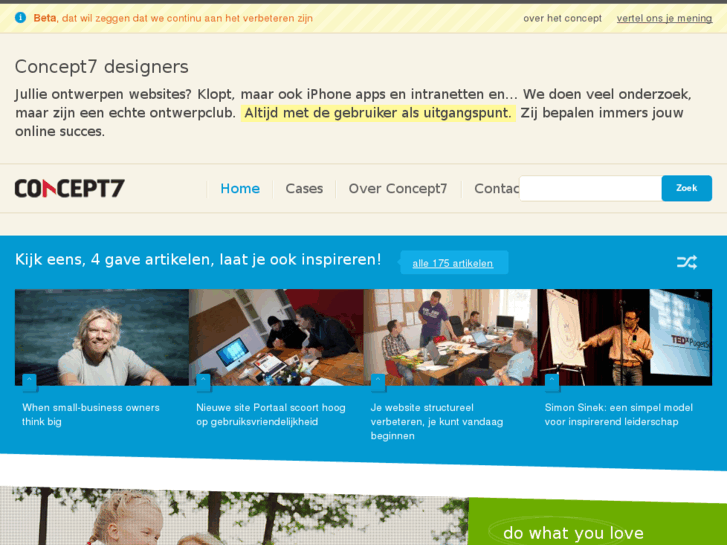Click caret tab under TEDx speaker photo
Image resolution: width=727 pixels, height=545 pixels.
pyautogui.click(x=552, y=382)
